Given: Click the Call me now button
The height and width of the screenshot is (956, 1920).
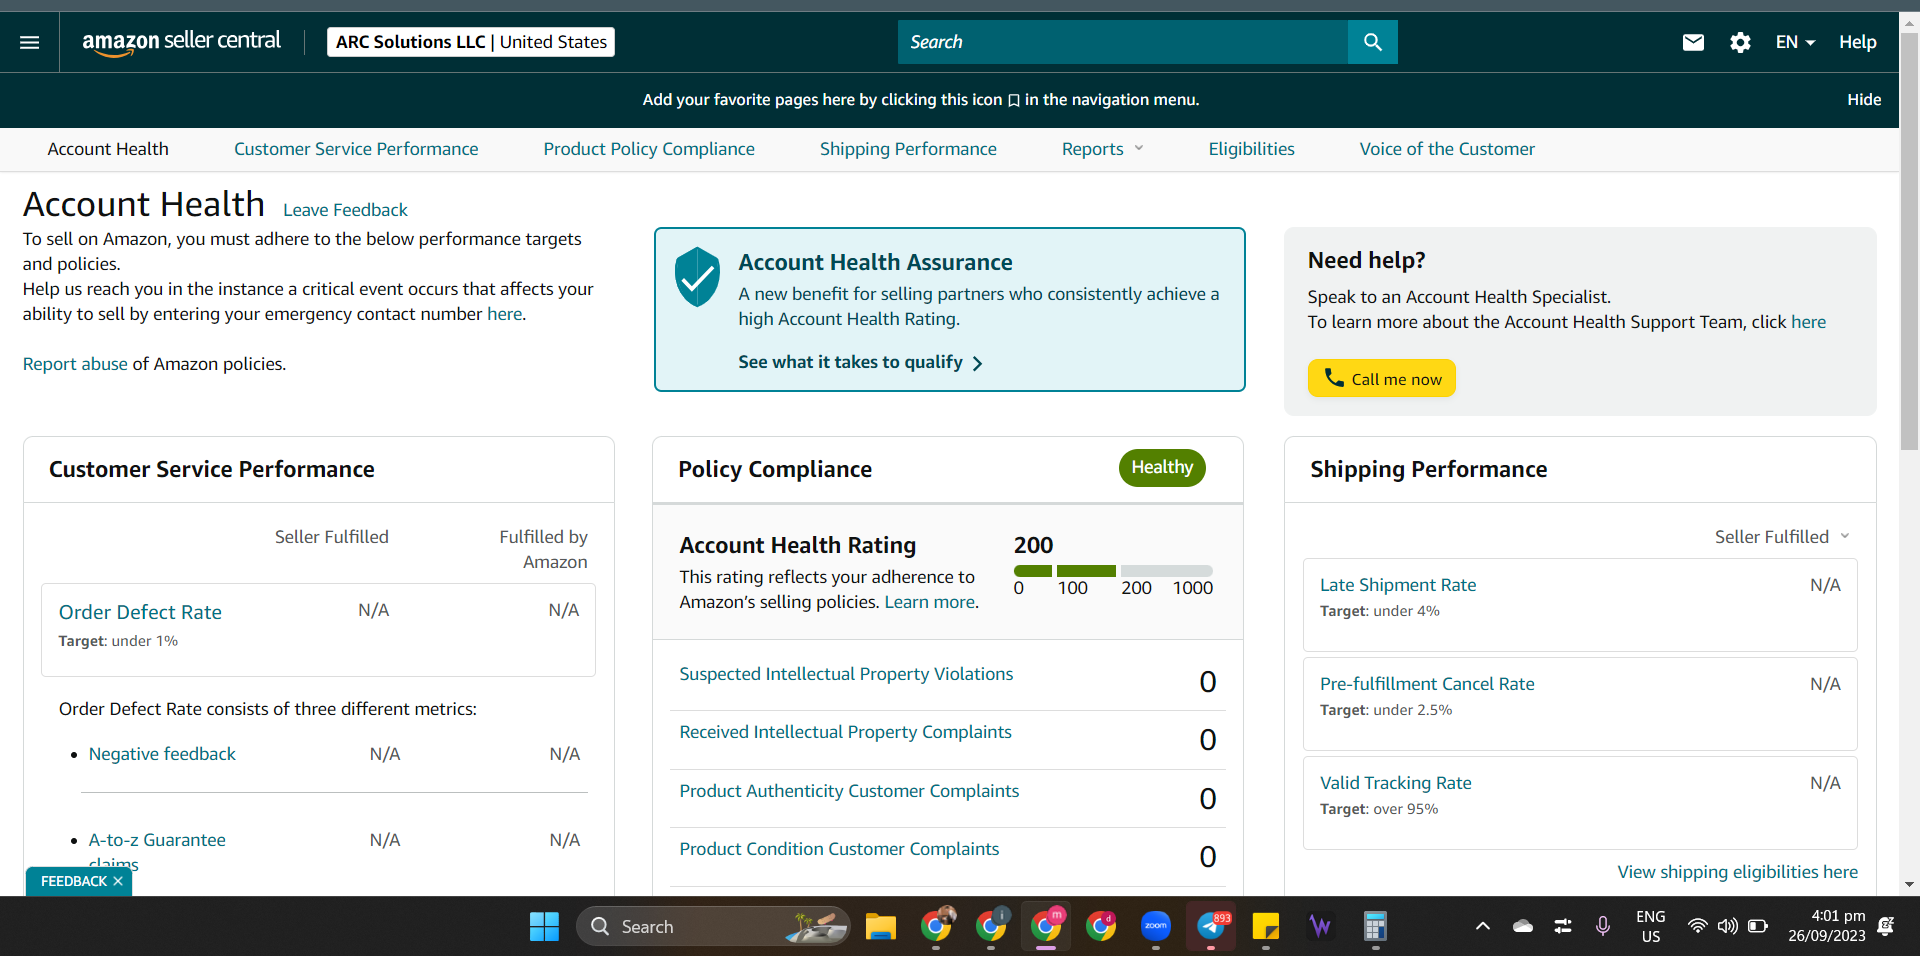Looking at the screenshot, I should pyautogui.click(x=1382, y=378).
